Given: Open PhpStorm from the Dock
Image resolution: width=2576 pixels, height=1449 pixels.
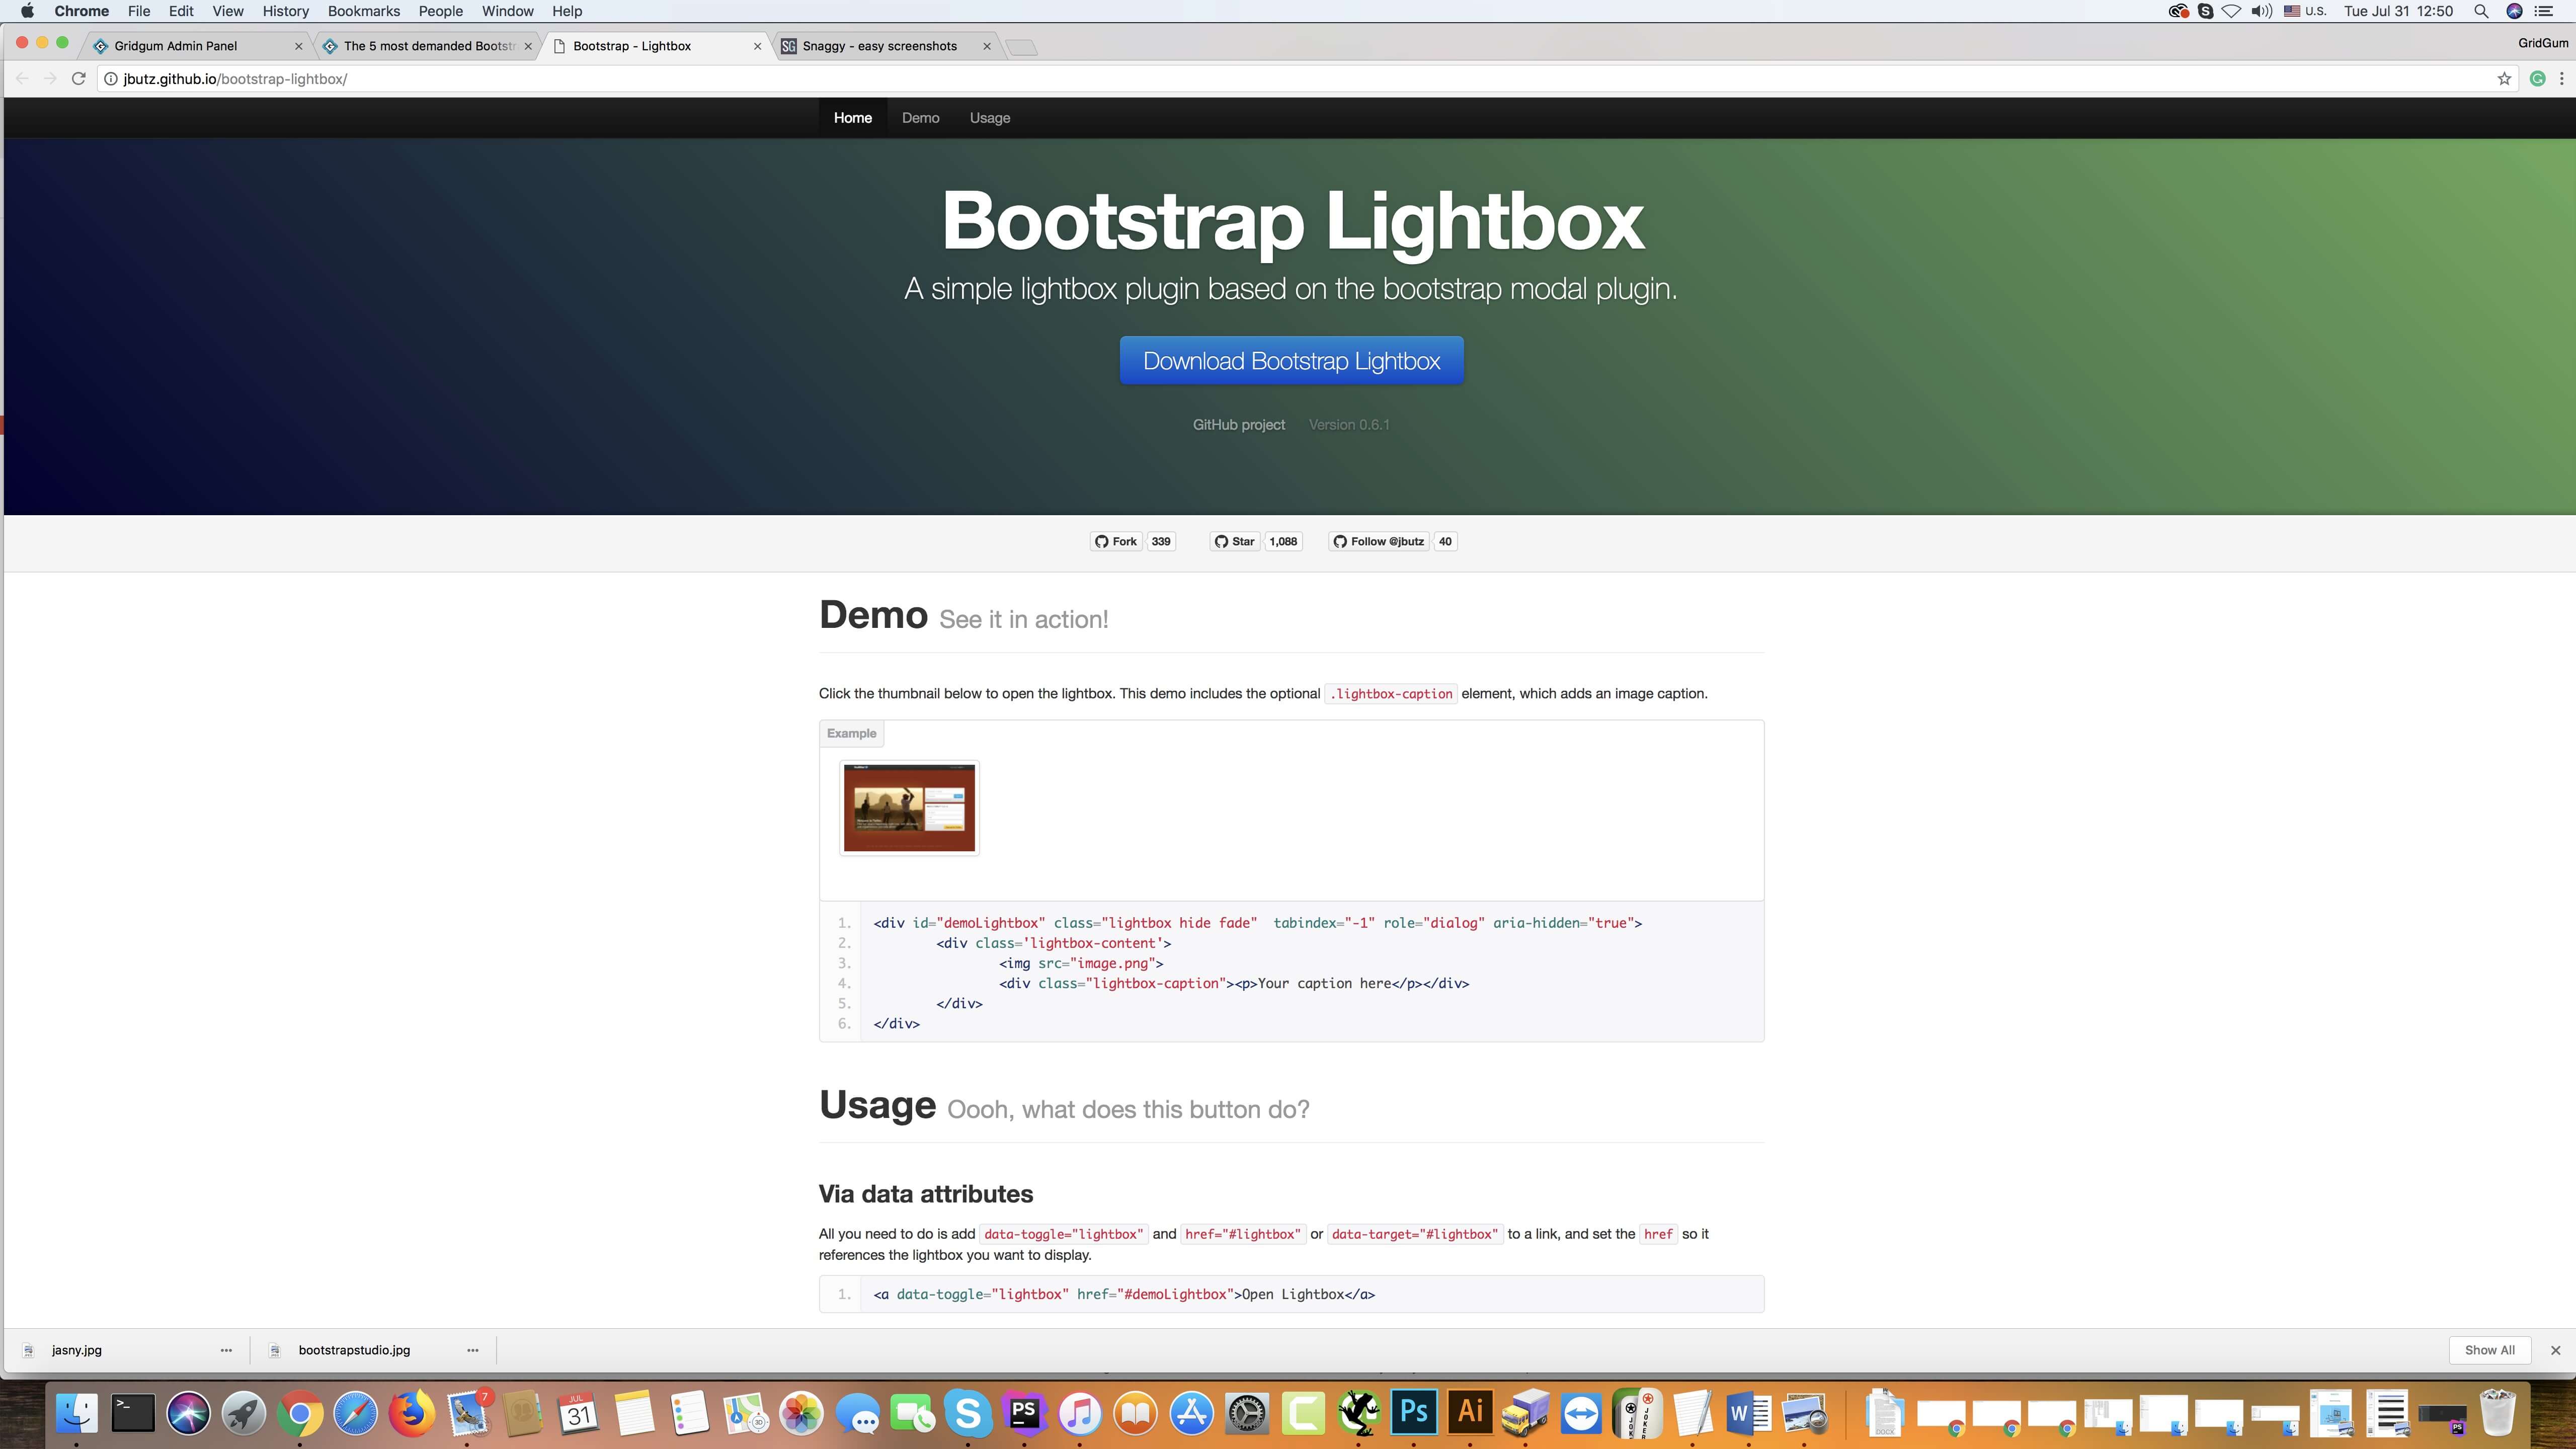Looking at the screenshot, I should click(1024, 1413).
